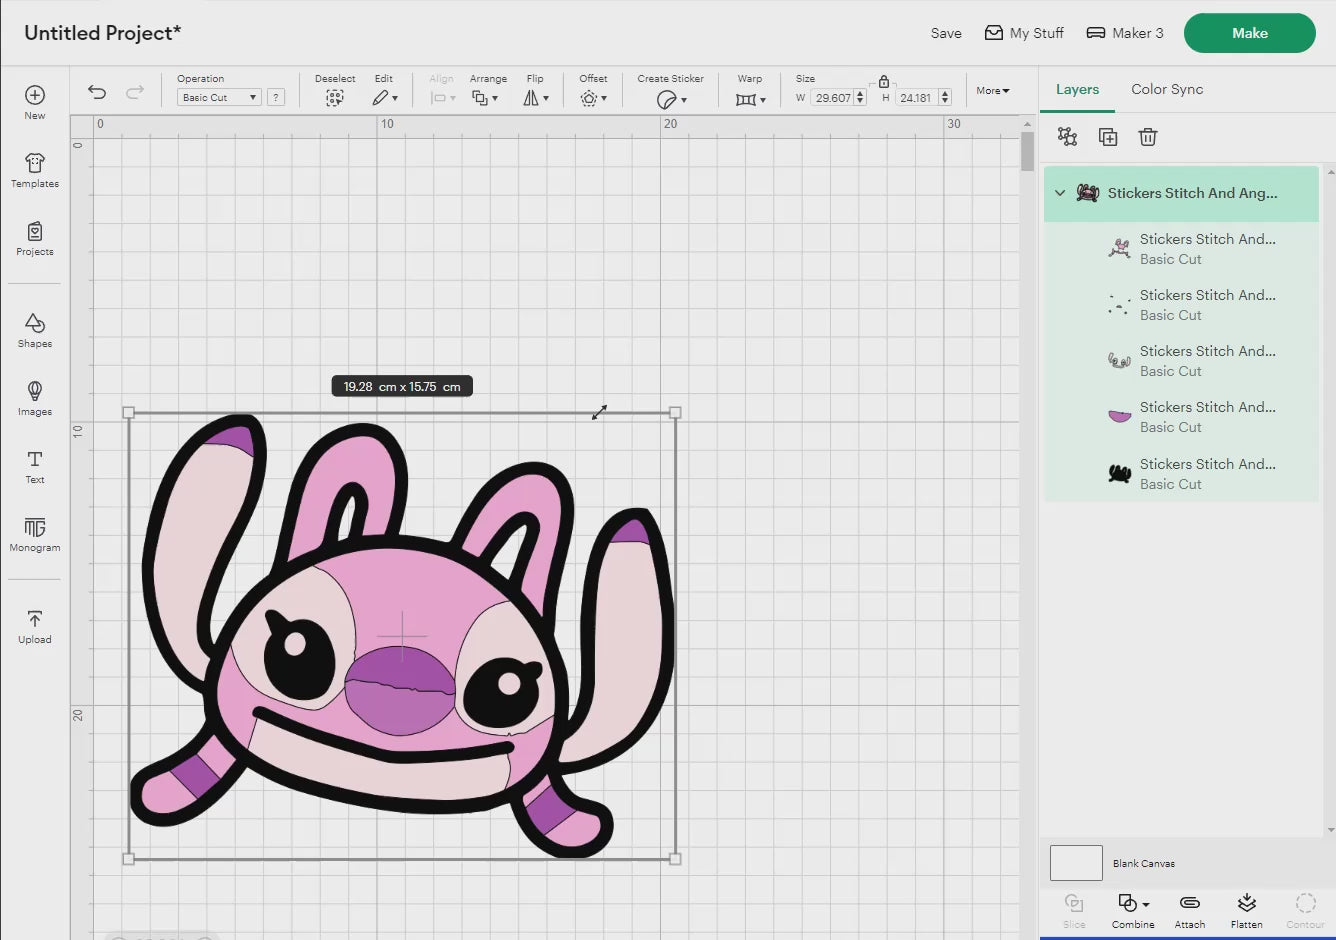Click the green Make button

[1250, 33]
